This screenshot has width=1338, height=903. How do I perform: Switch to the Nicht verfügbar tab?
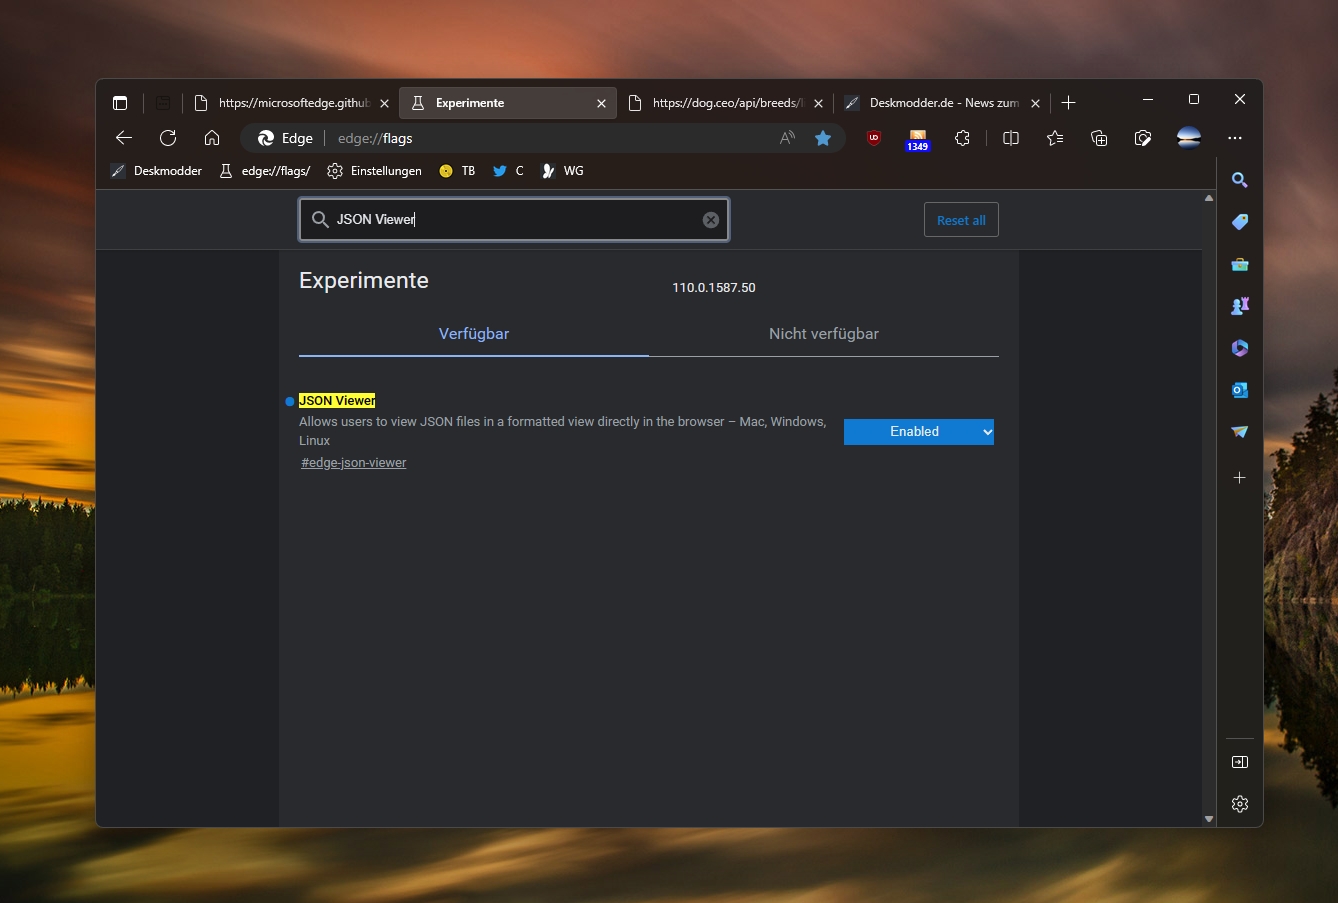(x=824, y=334)
